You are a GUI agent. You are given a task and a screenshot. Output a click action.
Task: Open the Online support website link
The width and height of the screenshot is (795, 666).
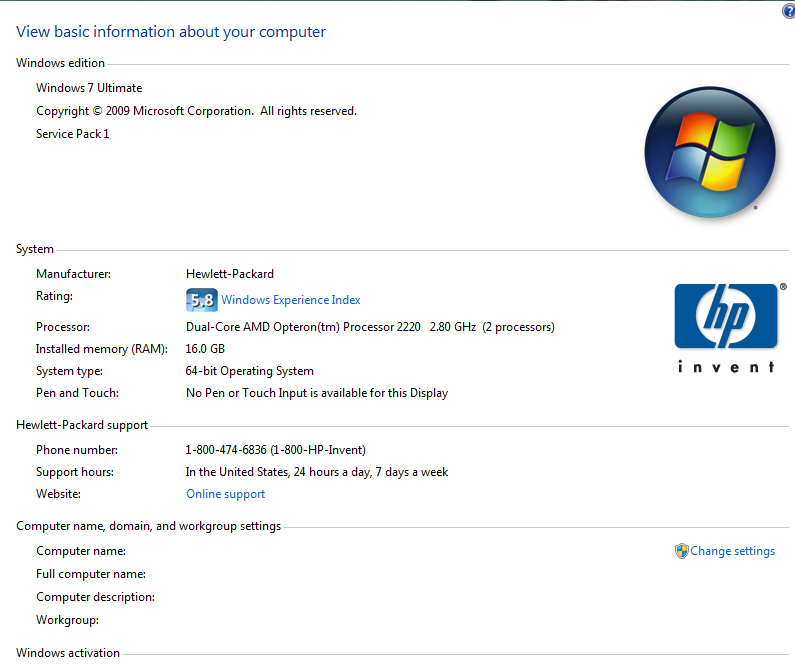click(226, 494)
